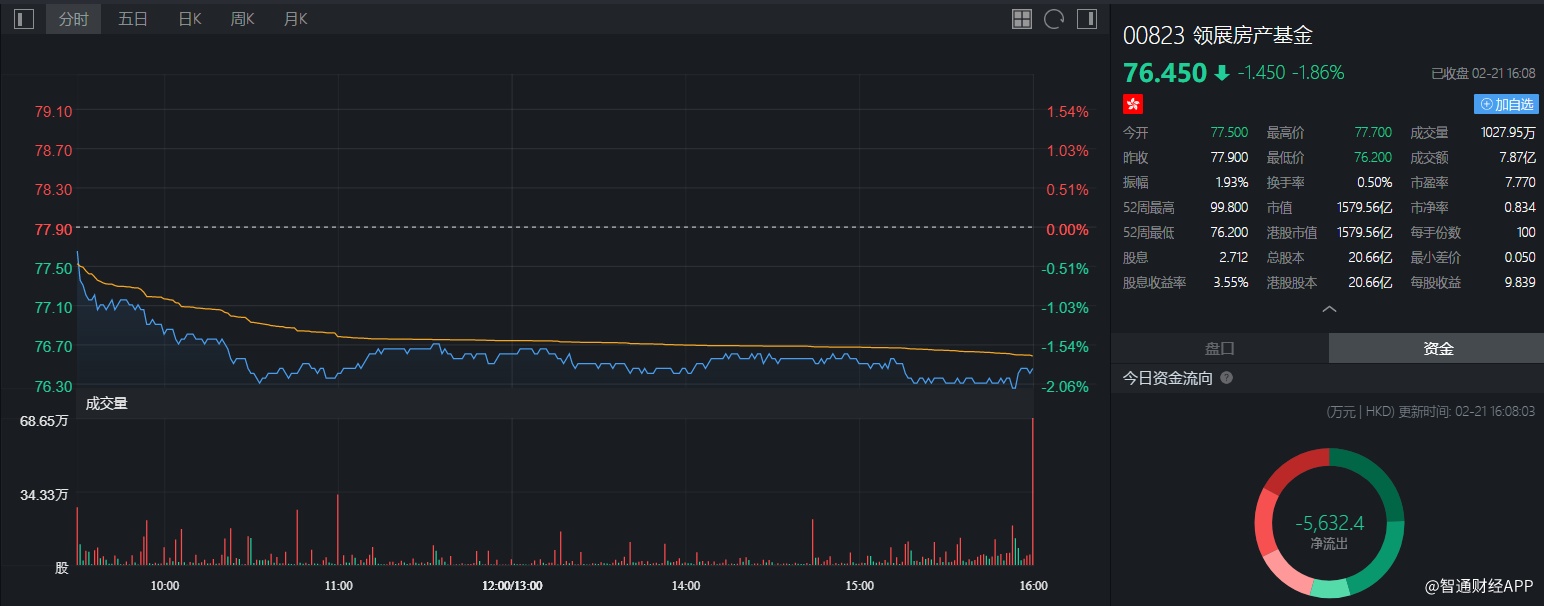
Task: Refresh the chart with circular arrow icon
Action: (1053, 19)
